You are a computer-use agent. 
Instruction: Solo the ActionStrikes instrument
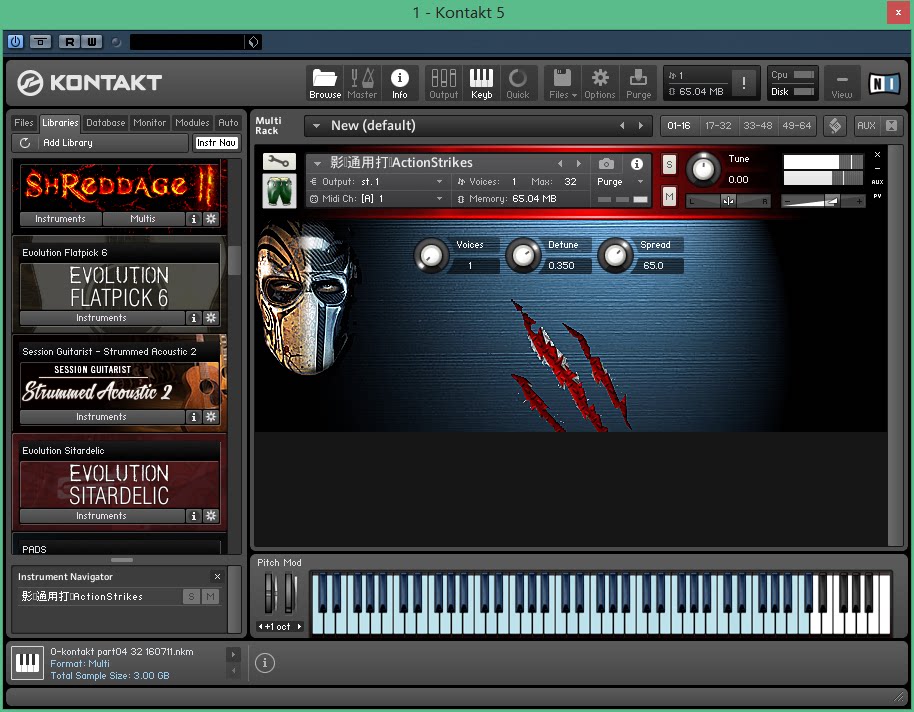(669, 164)
